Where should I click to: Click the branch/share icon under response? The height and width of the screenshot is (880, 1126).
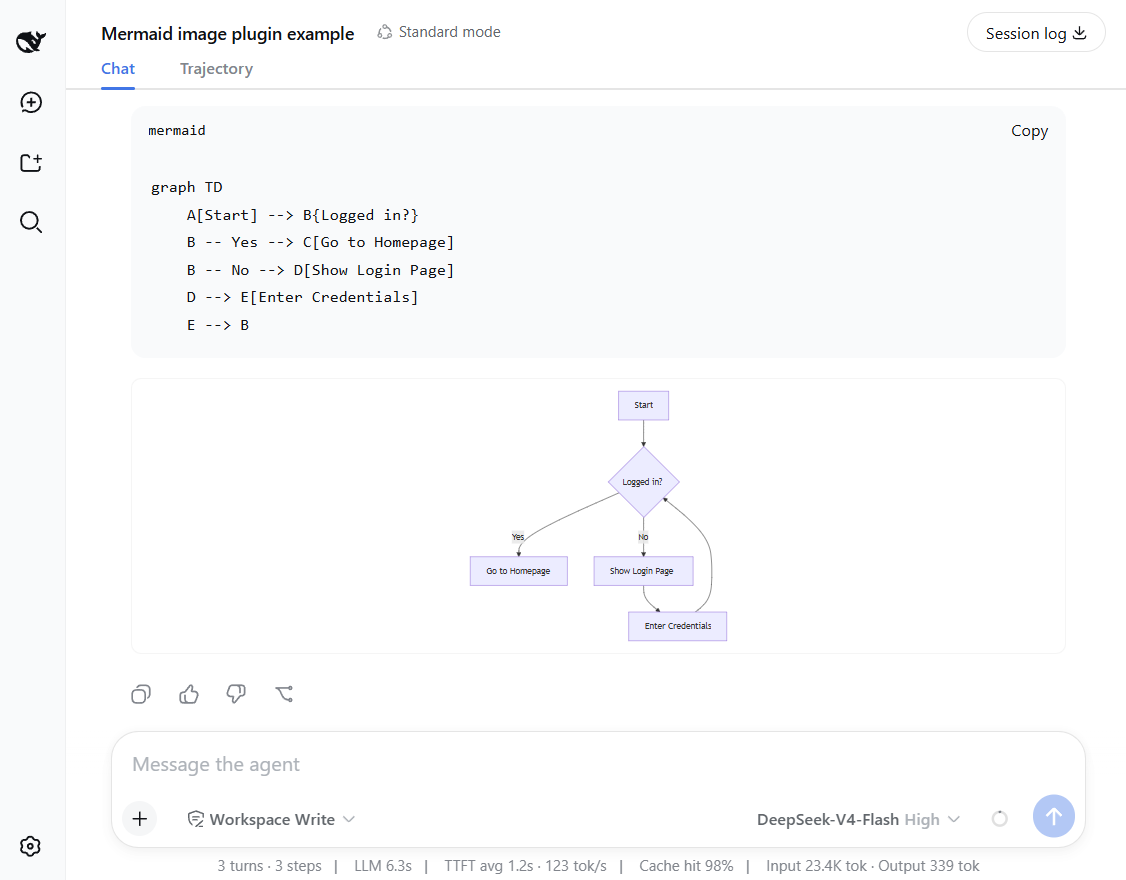coord(284,694)
